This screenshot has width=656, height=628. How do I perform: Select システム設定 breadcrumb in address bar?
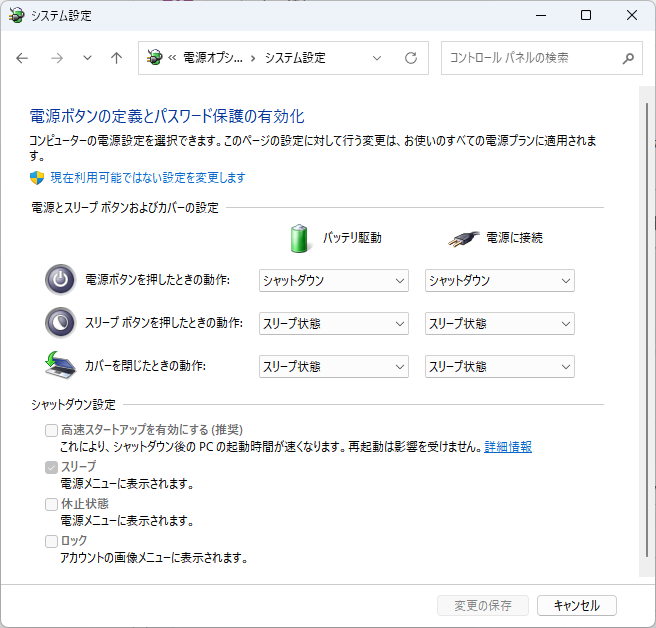coord(295,58)
